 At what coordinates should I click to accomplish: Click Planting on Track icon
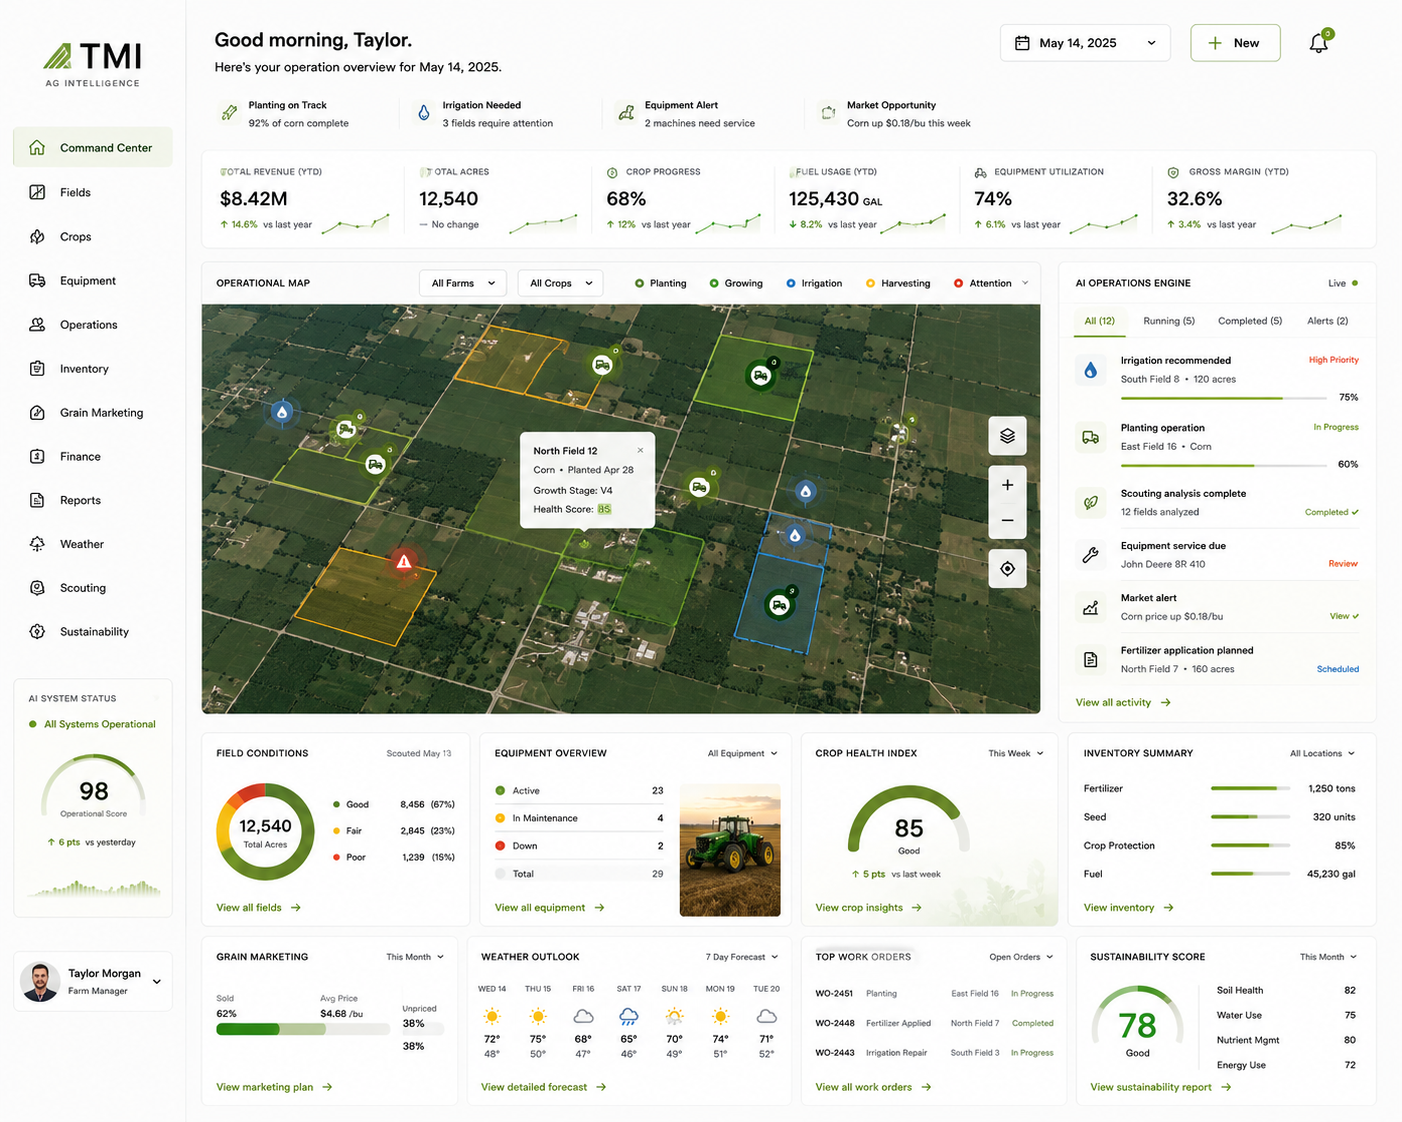pos(229,113)
